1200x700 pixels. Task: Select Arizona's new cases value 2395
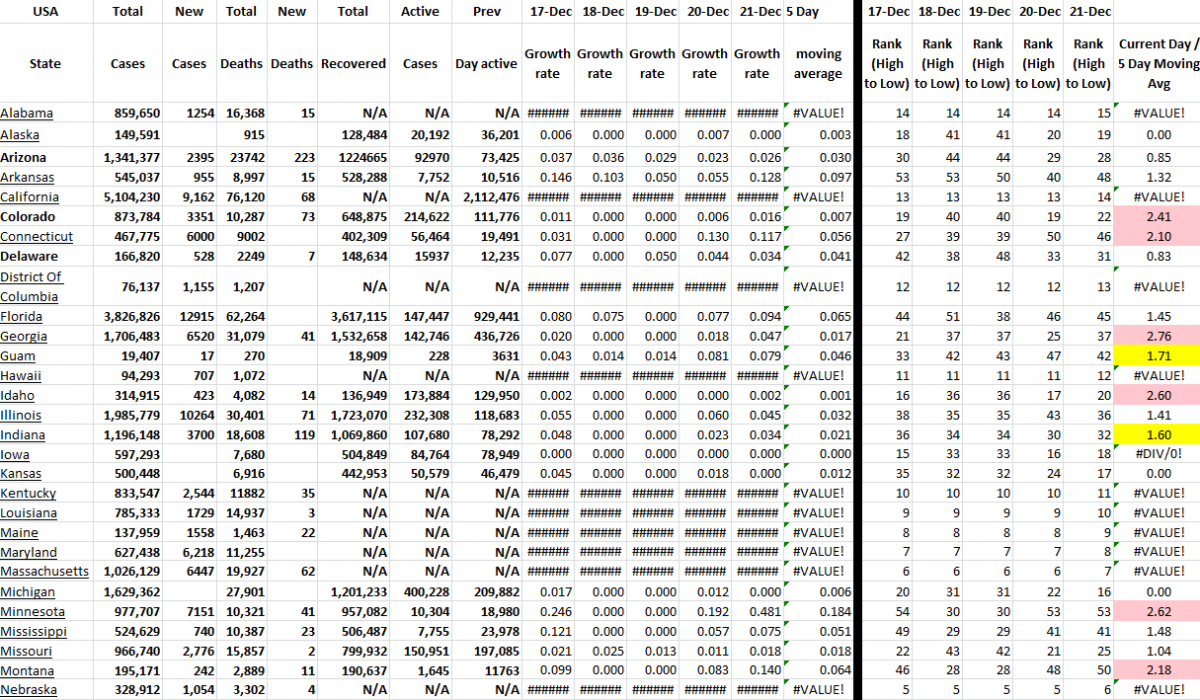click(x=188, y=157)
